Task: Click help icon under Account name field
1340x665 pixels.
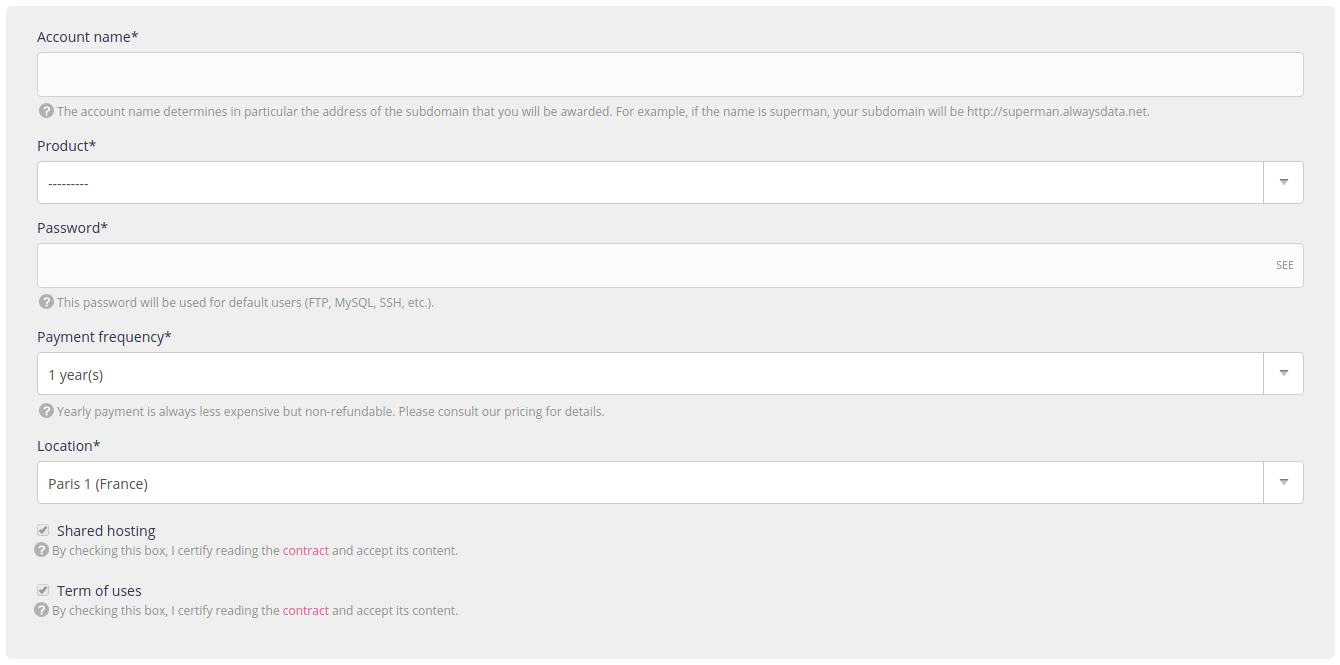Action: (x=46, y=111)
